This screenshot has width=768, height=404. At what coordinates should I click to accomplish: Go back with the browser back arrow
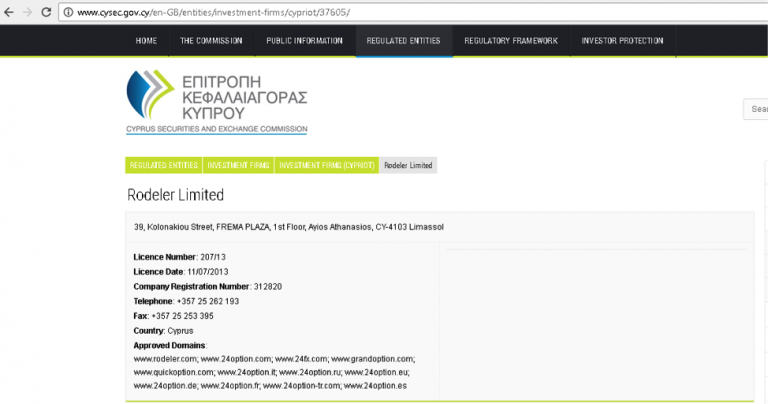(x=9, y=12)
